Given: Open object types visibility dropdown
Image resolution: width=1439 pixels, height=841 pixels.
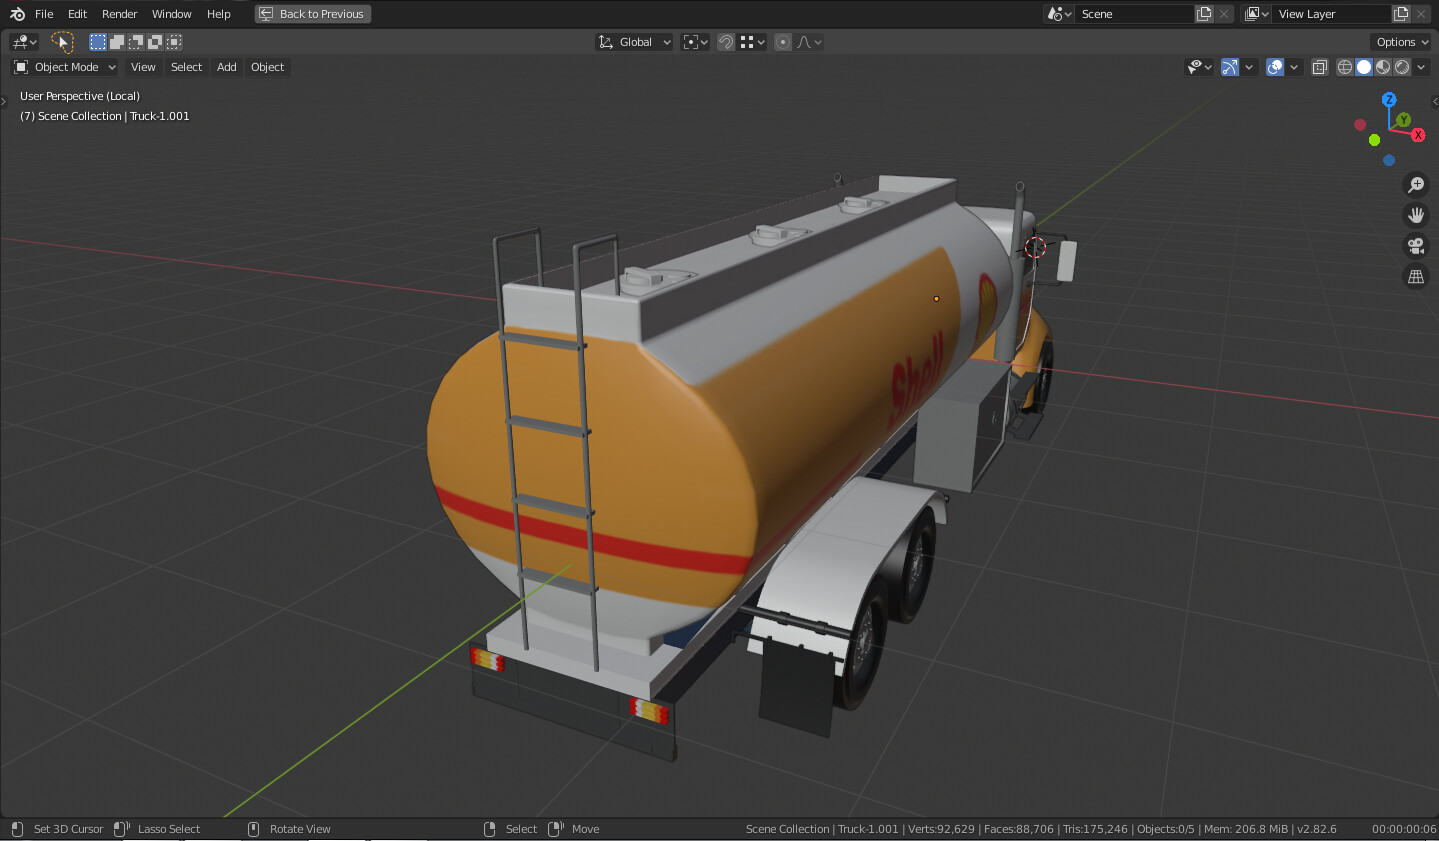Looking at the screenshot, I should 1198,67.
